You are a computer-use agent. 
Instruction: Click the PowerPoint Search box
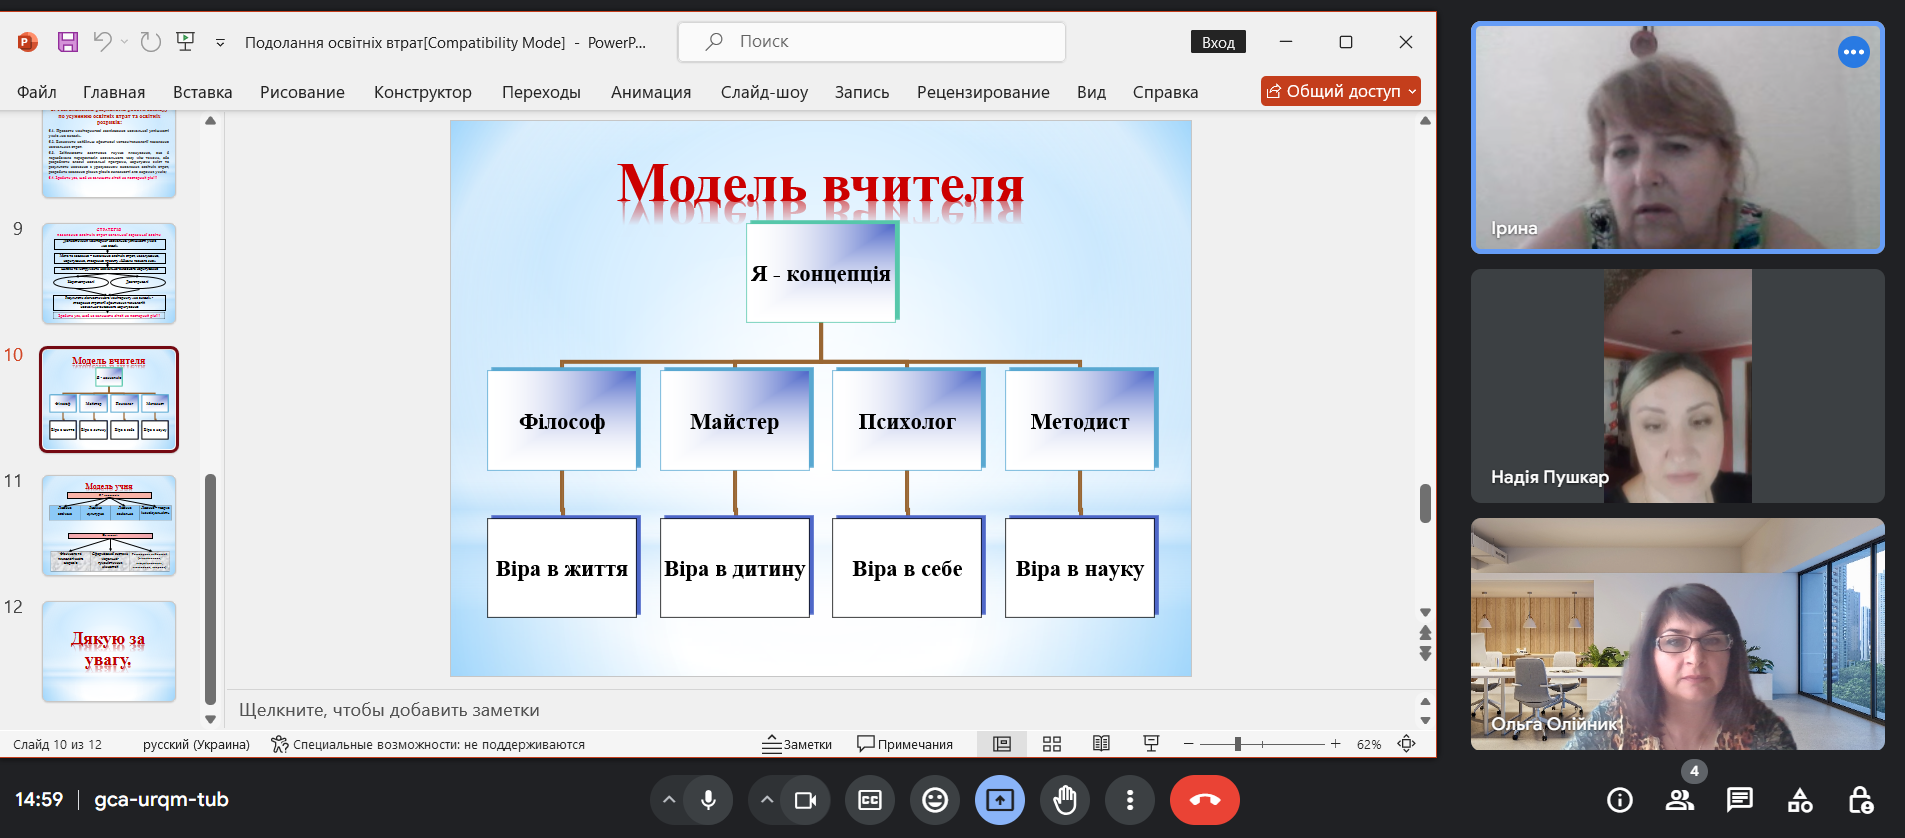(x=871, y=42)
